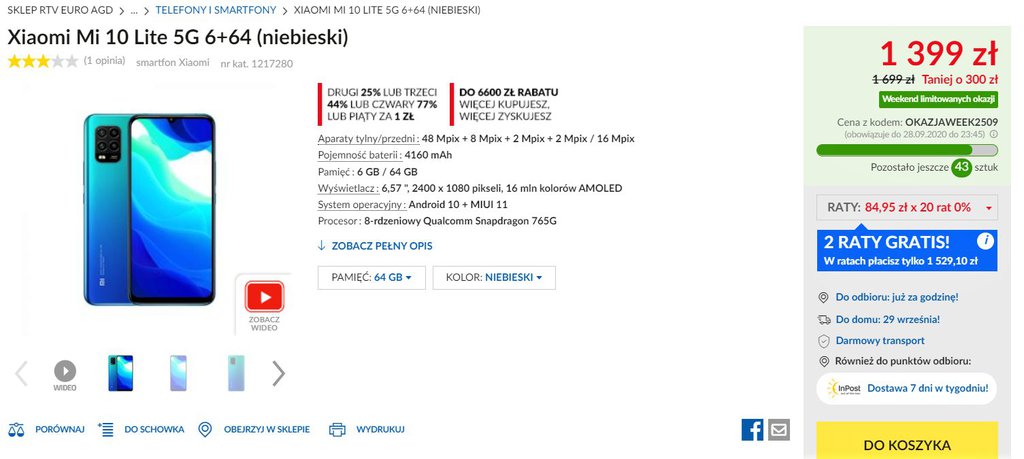Image resolution: width=1024 pixels, height=459 pixels.
Task: Select the blue phone front-and-back thumbnail
Action: 120,373
